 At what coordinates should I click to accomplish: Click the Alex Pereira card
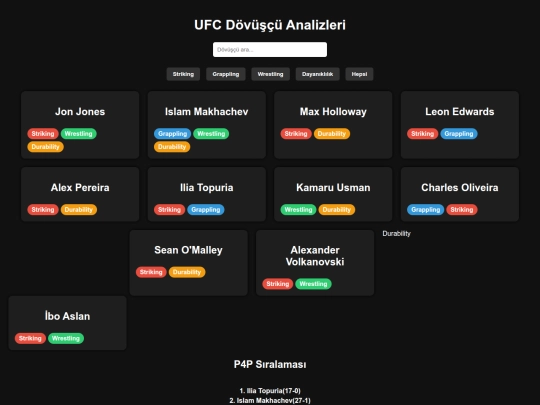tap(80, 194)
